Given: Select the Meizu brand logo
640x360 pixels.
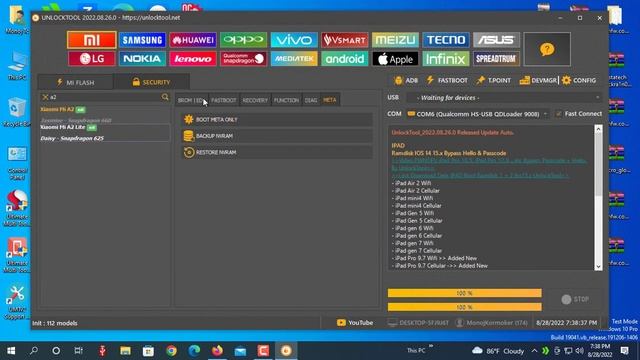Looking at the screenshot, I should tap(396, 40).
